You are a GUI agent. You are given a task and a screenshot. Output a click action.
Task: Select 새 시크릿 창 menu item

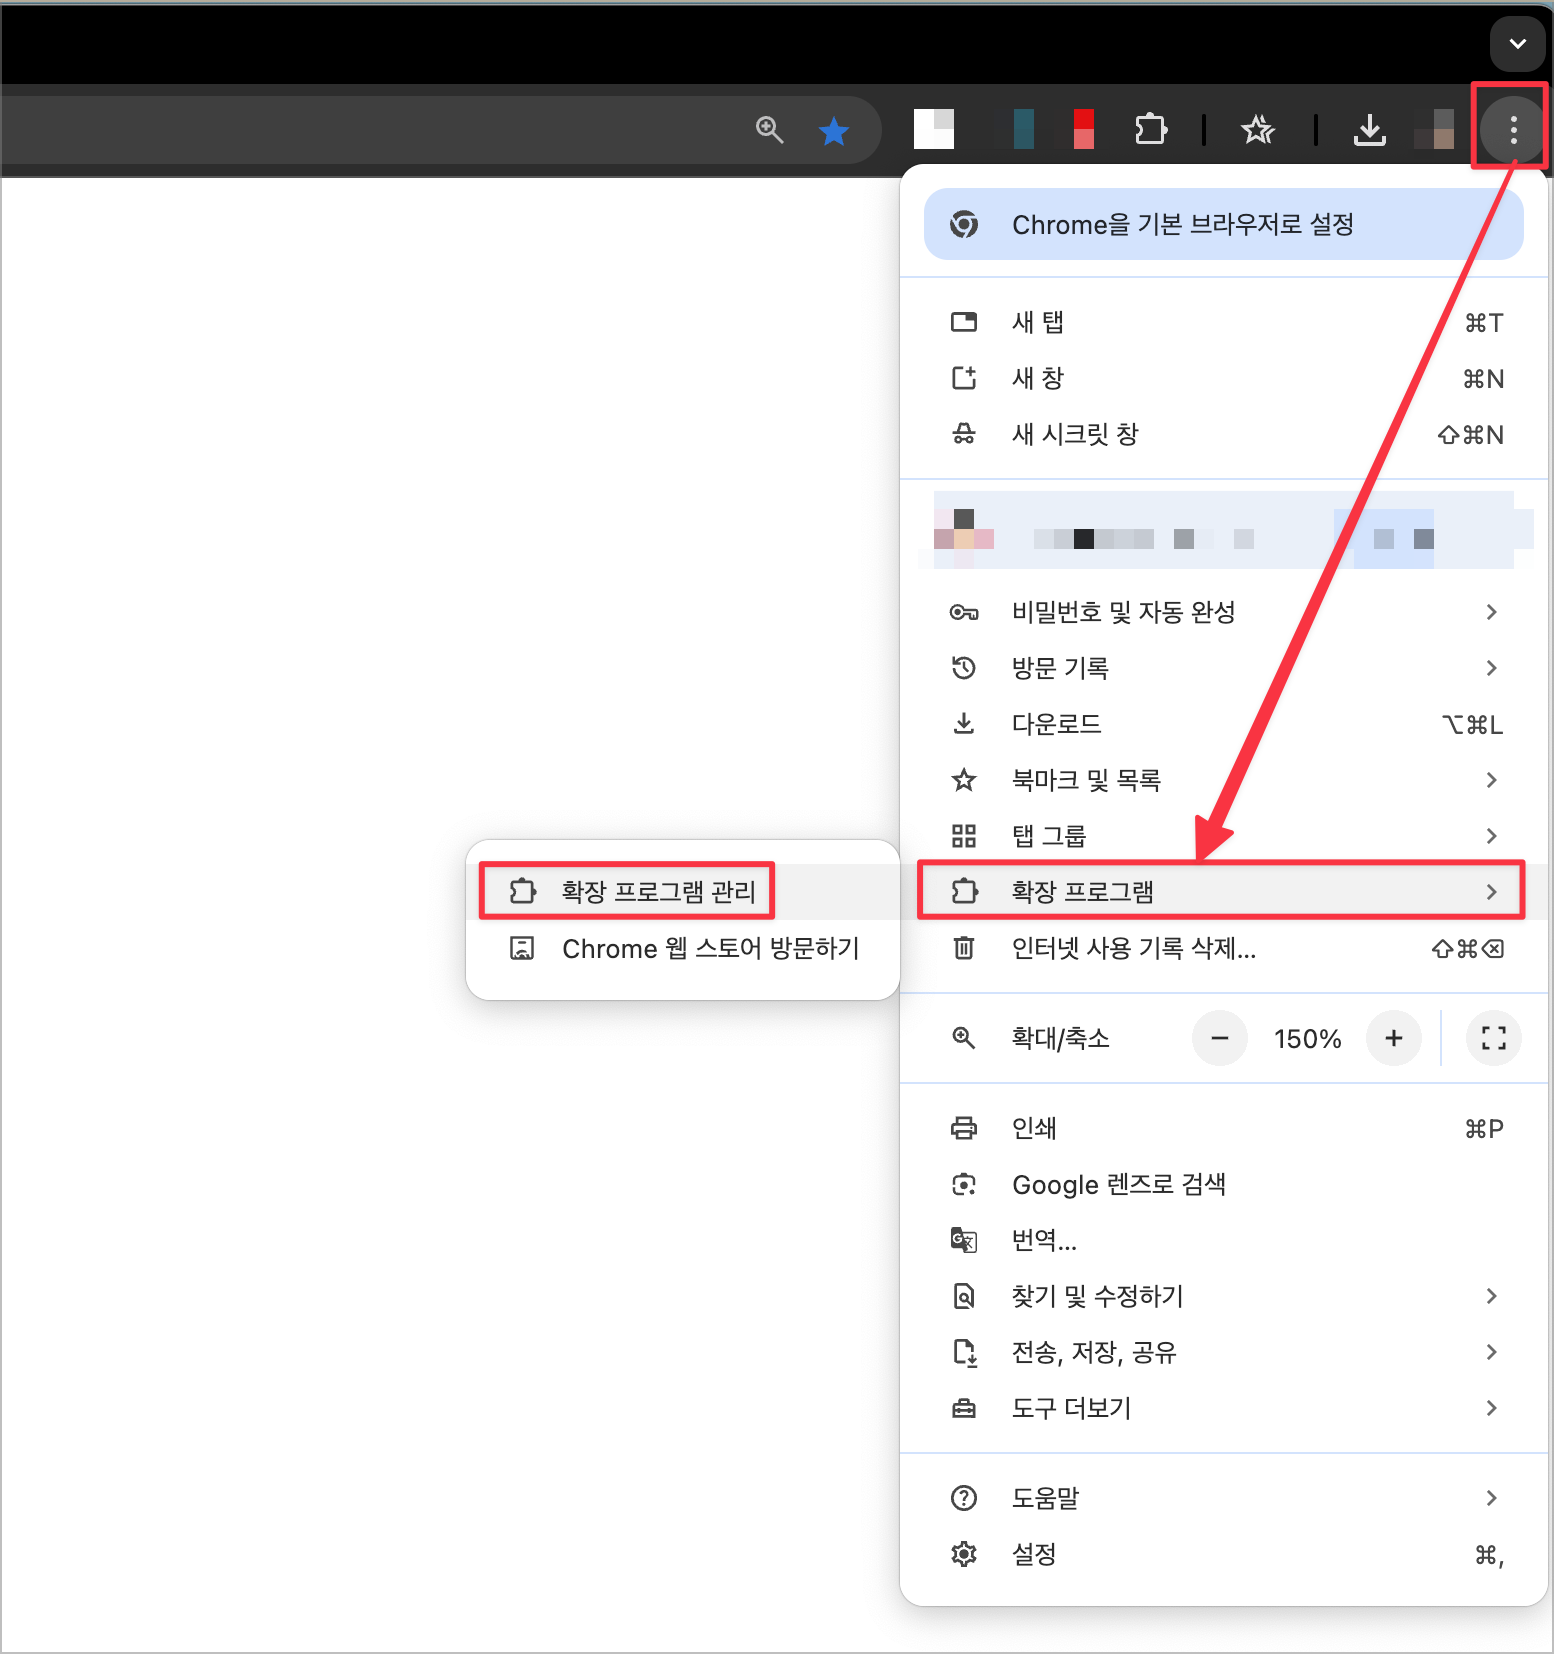click(1223, 434)
